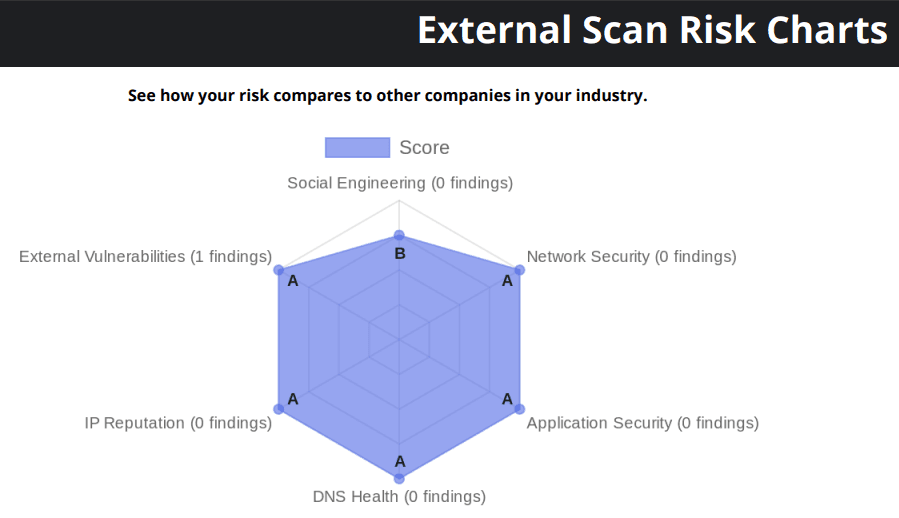Click the Social Engineering axis label

400,183
